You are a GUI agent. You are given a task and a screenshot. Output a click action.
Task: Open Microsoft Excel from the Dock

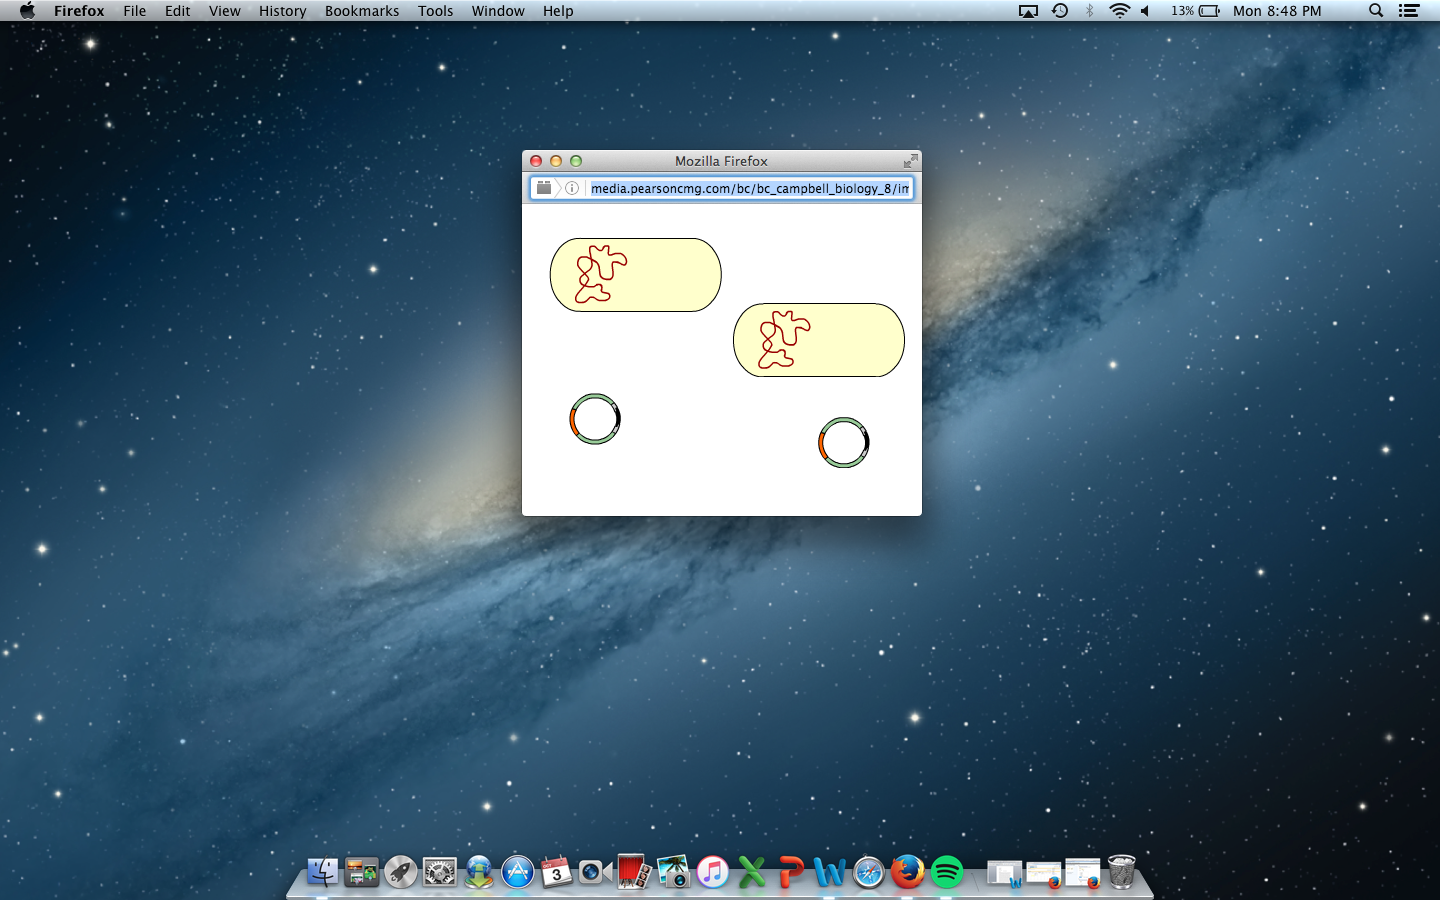tap(751, 872)
